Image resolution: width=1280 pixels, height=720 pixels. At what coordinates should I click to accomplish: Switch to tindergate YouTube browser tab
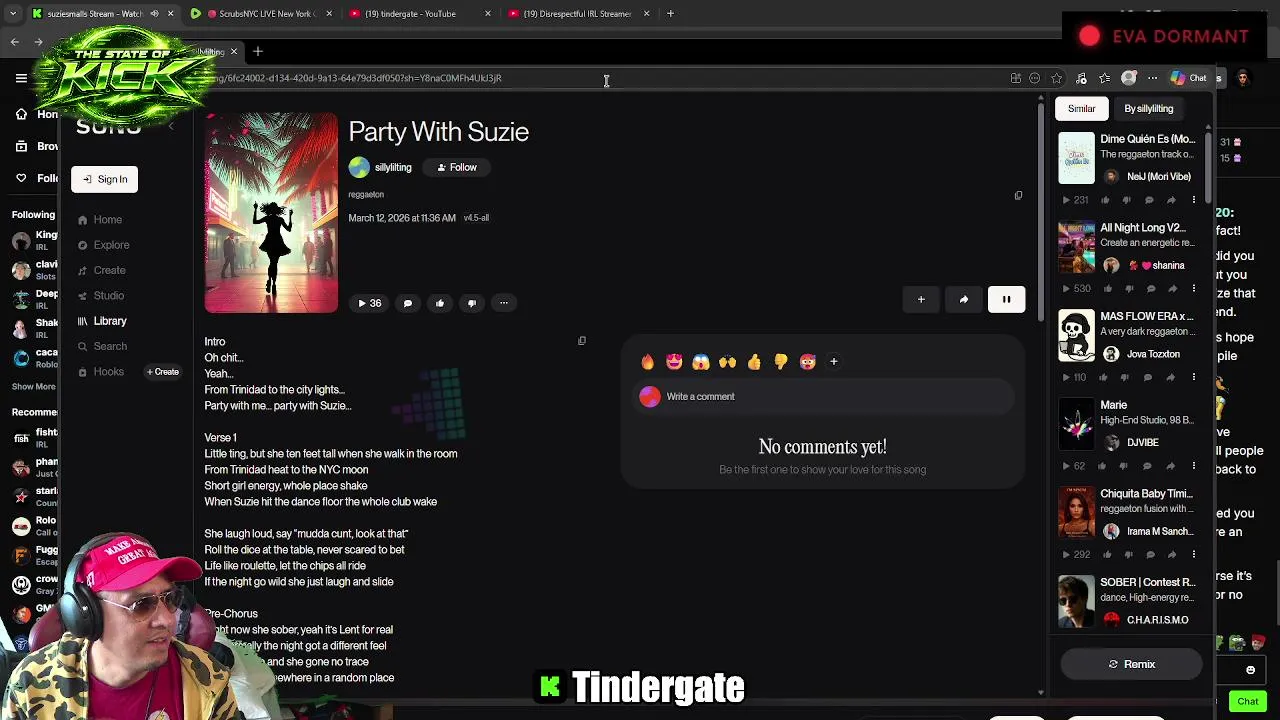click(418, 14)
